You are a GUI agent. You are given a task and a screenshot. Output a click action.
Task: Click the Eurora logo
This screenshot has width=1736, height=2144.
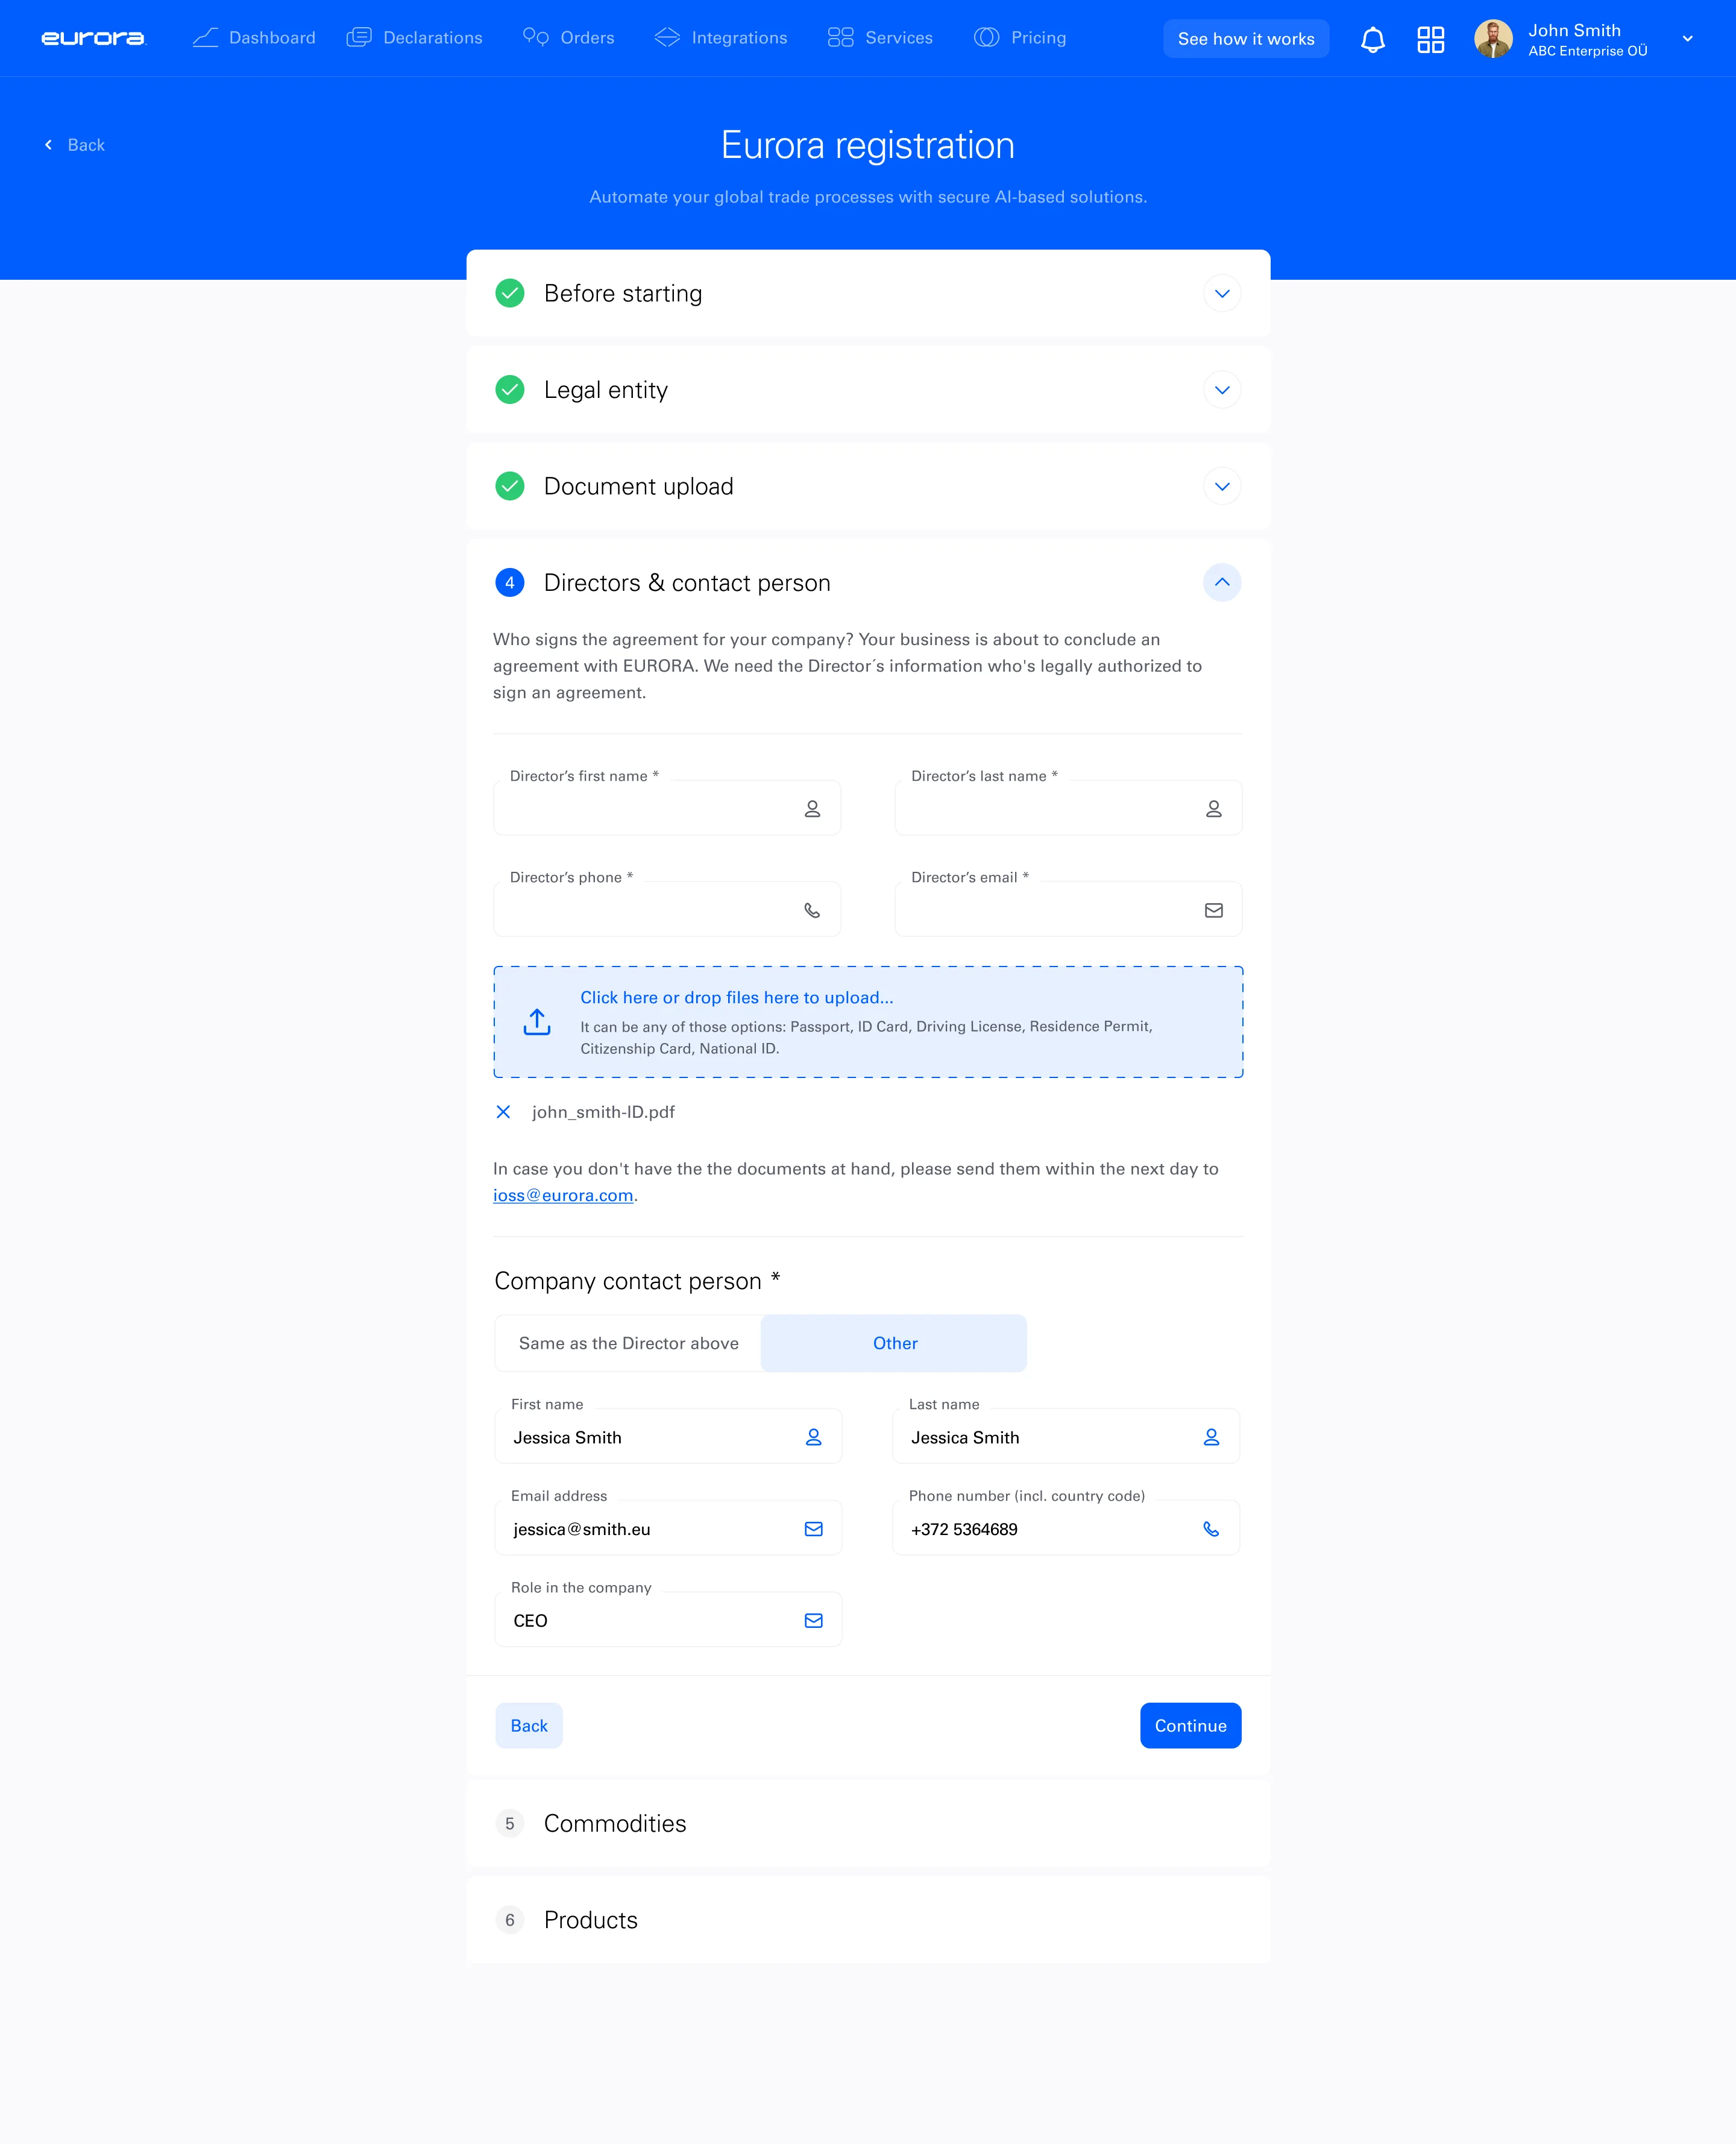[93, 38]
